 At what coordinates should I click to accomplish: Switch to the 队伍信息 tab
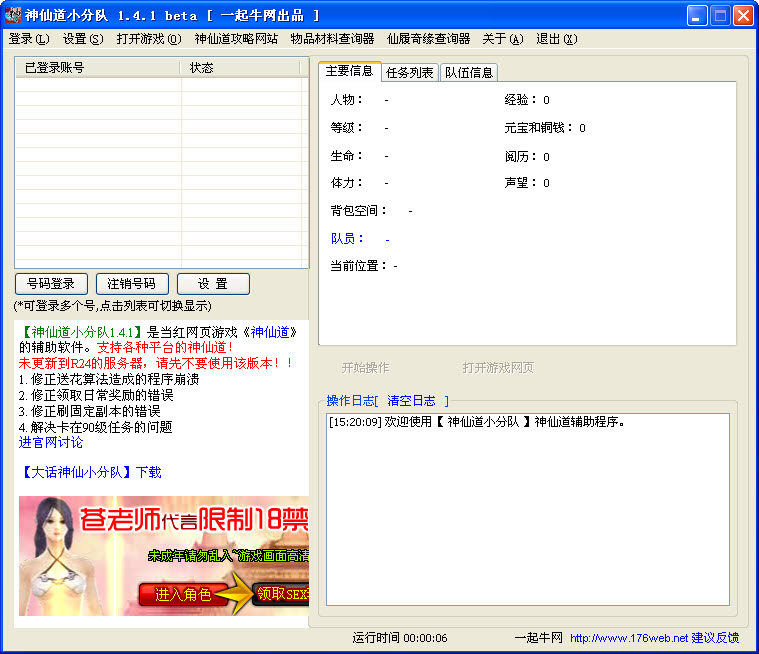tap(469, 73)
